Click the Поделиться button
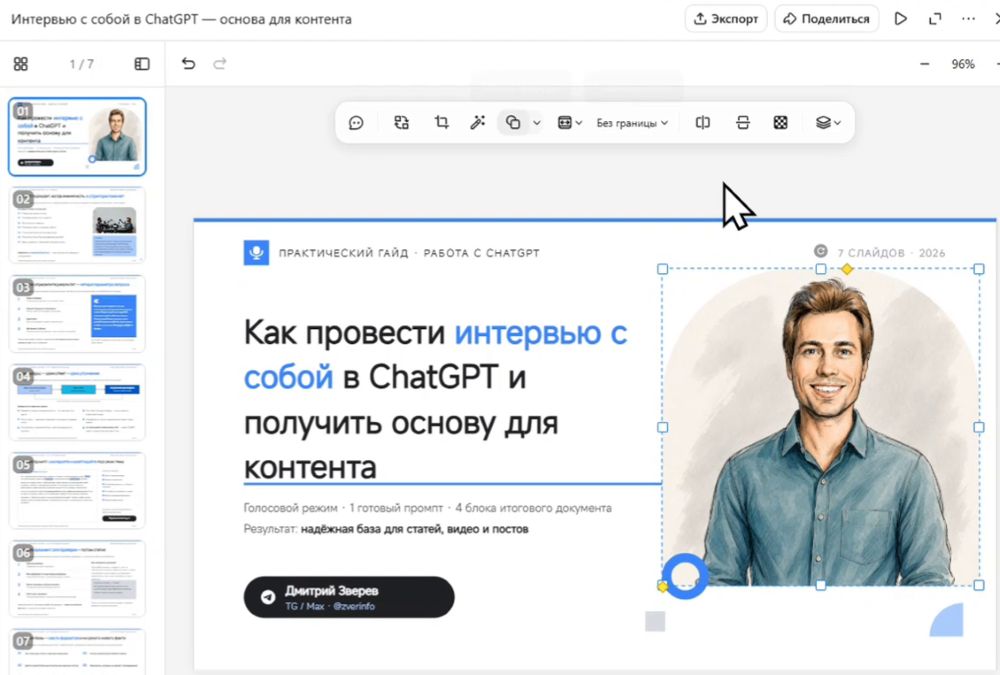Viewport: 1000px width, 675px height. tap(827, 19)
